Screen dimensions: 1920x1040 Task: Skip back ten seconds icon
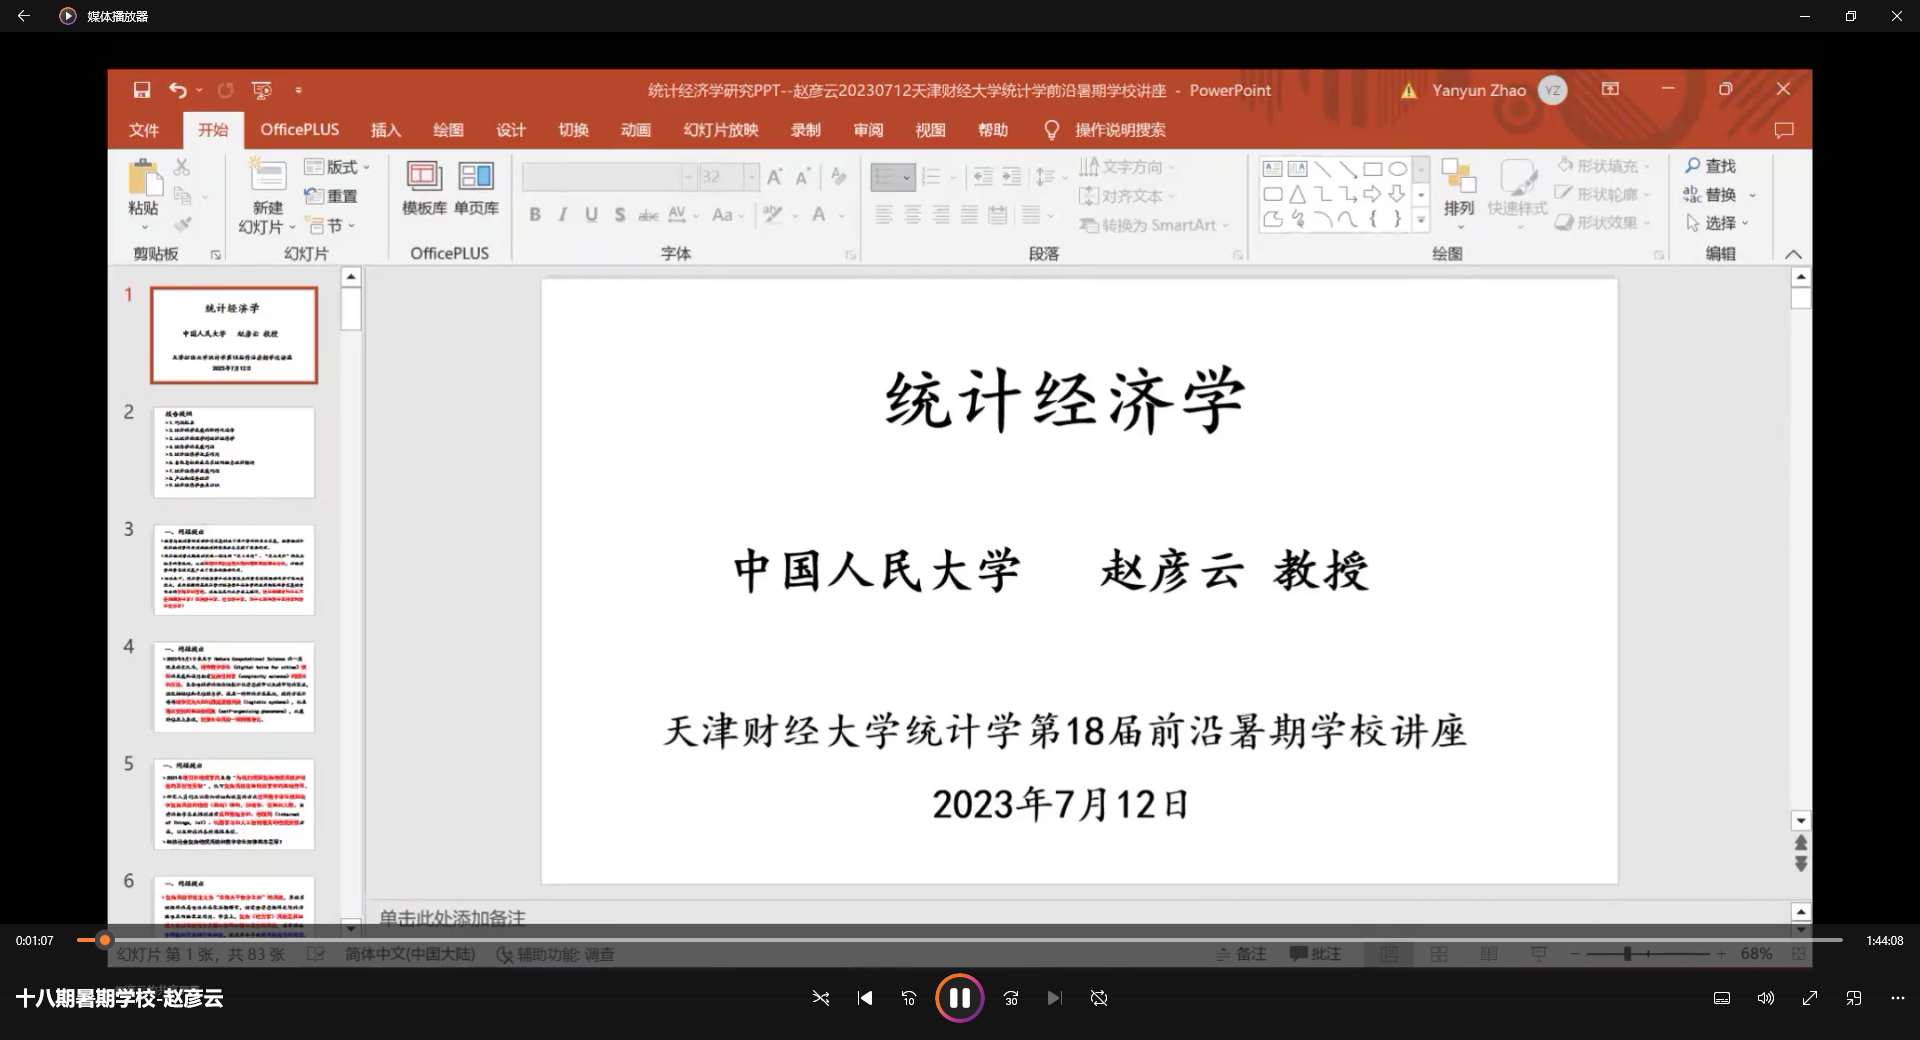pyautogui.click(x=909, y=998)
